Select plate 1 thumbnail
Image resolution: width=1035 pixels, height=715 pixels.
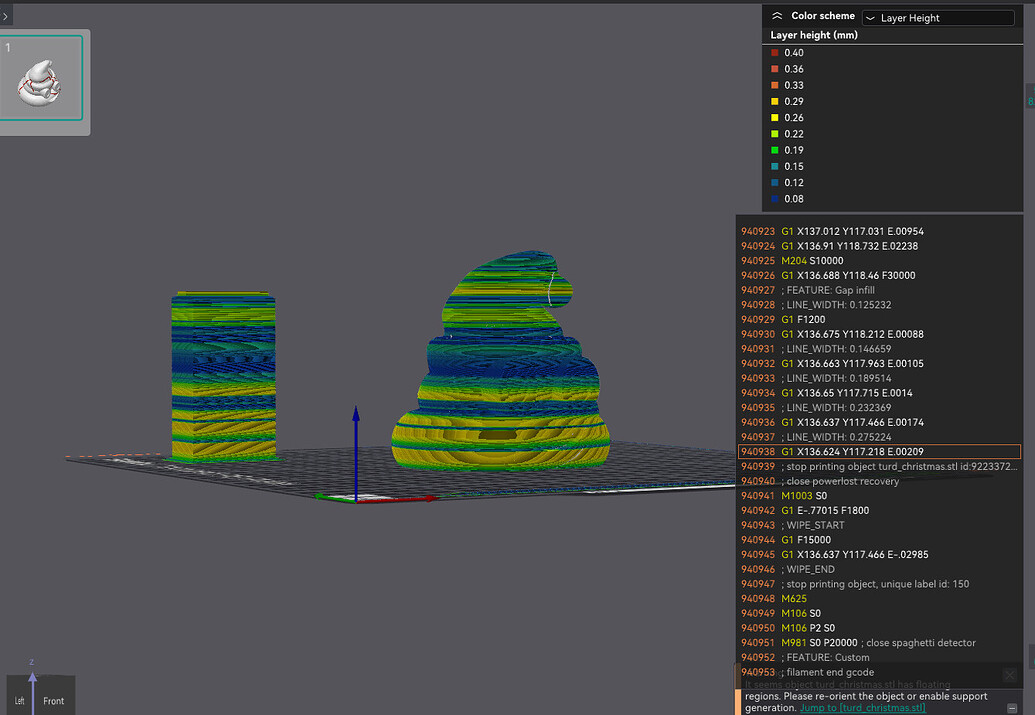click(41, 78)
